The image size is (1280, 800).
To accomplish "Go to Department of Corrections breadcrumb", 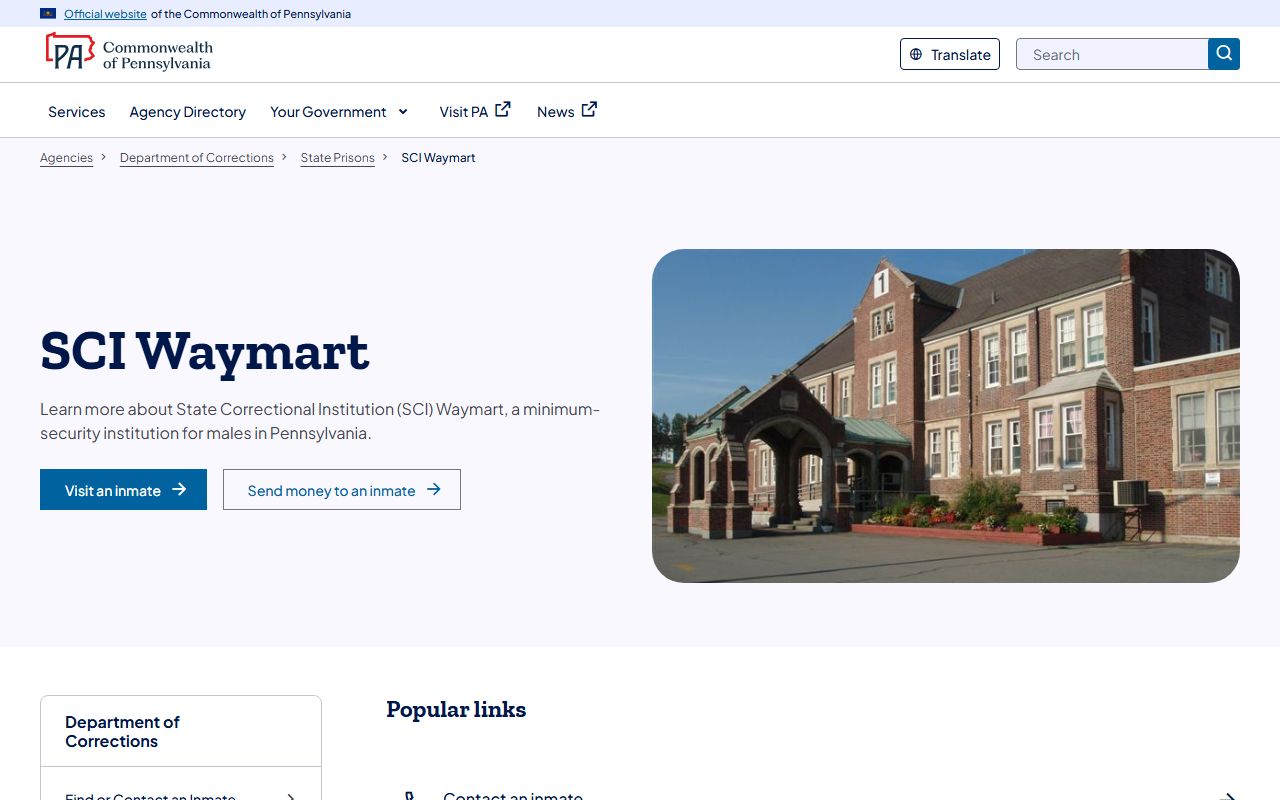I will coord(197,158).
